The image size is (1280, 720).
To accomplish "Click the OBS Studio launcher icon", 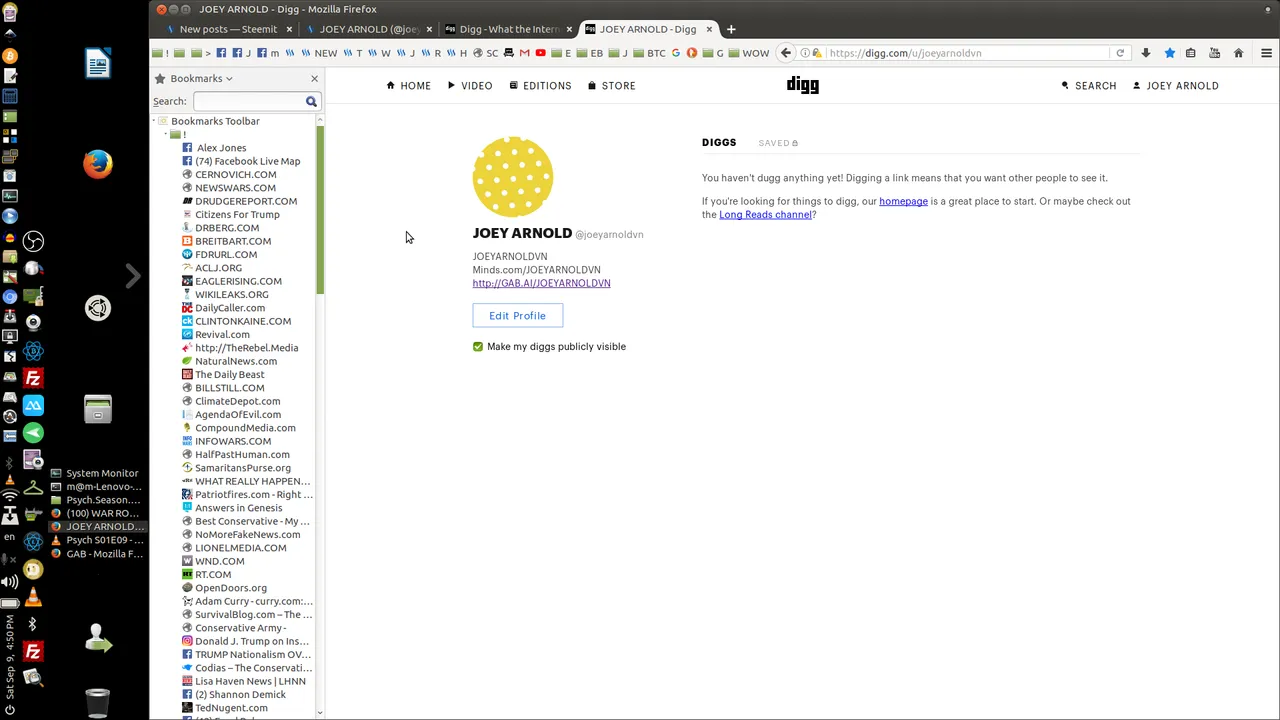I will point(33,241).
